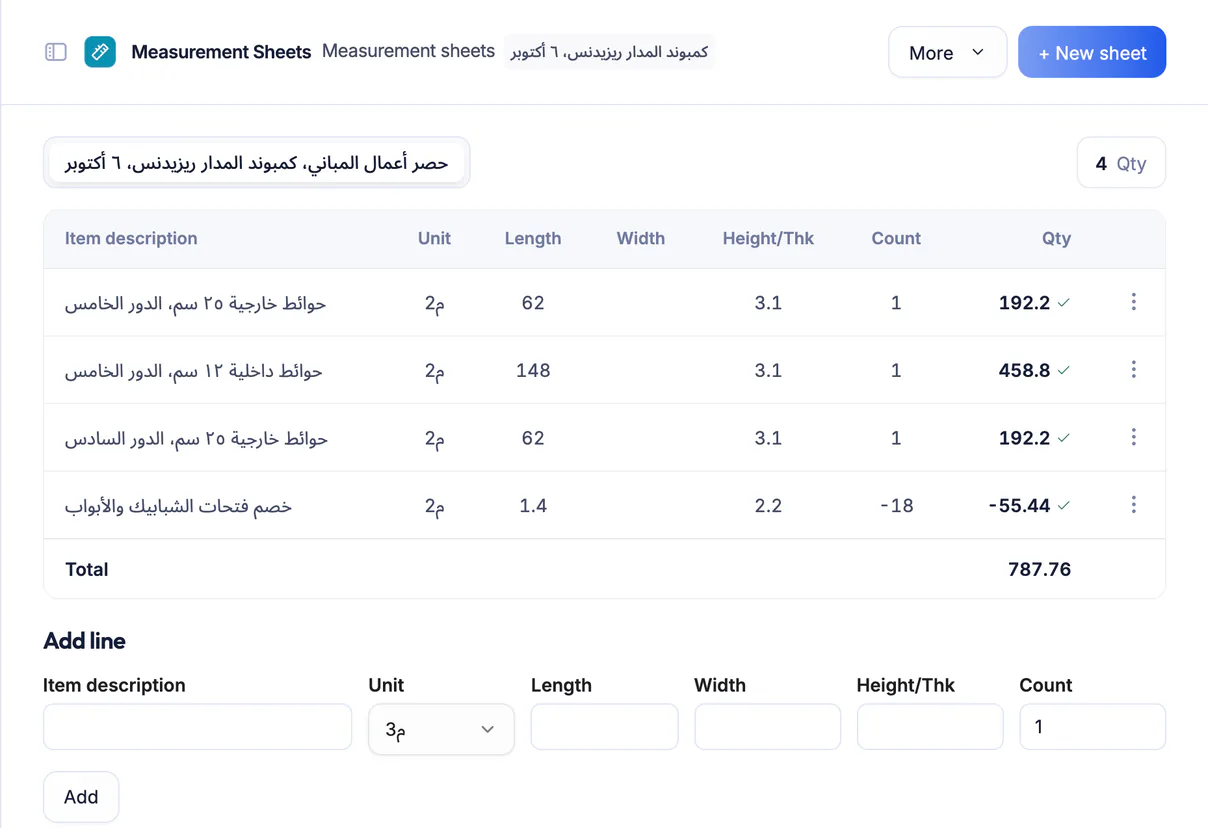Focus the Width input field
The image size is (1208, 828).
(x=767, y=727)
